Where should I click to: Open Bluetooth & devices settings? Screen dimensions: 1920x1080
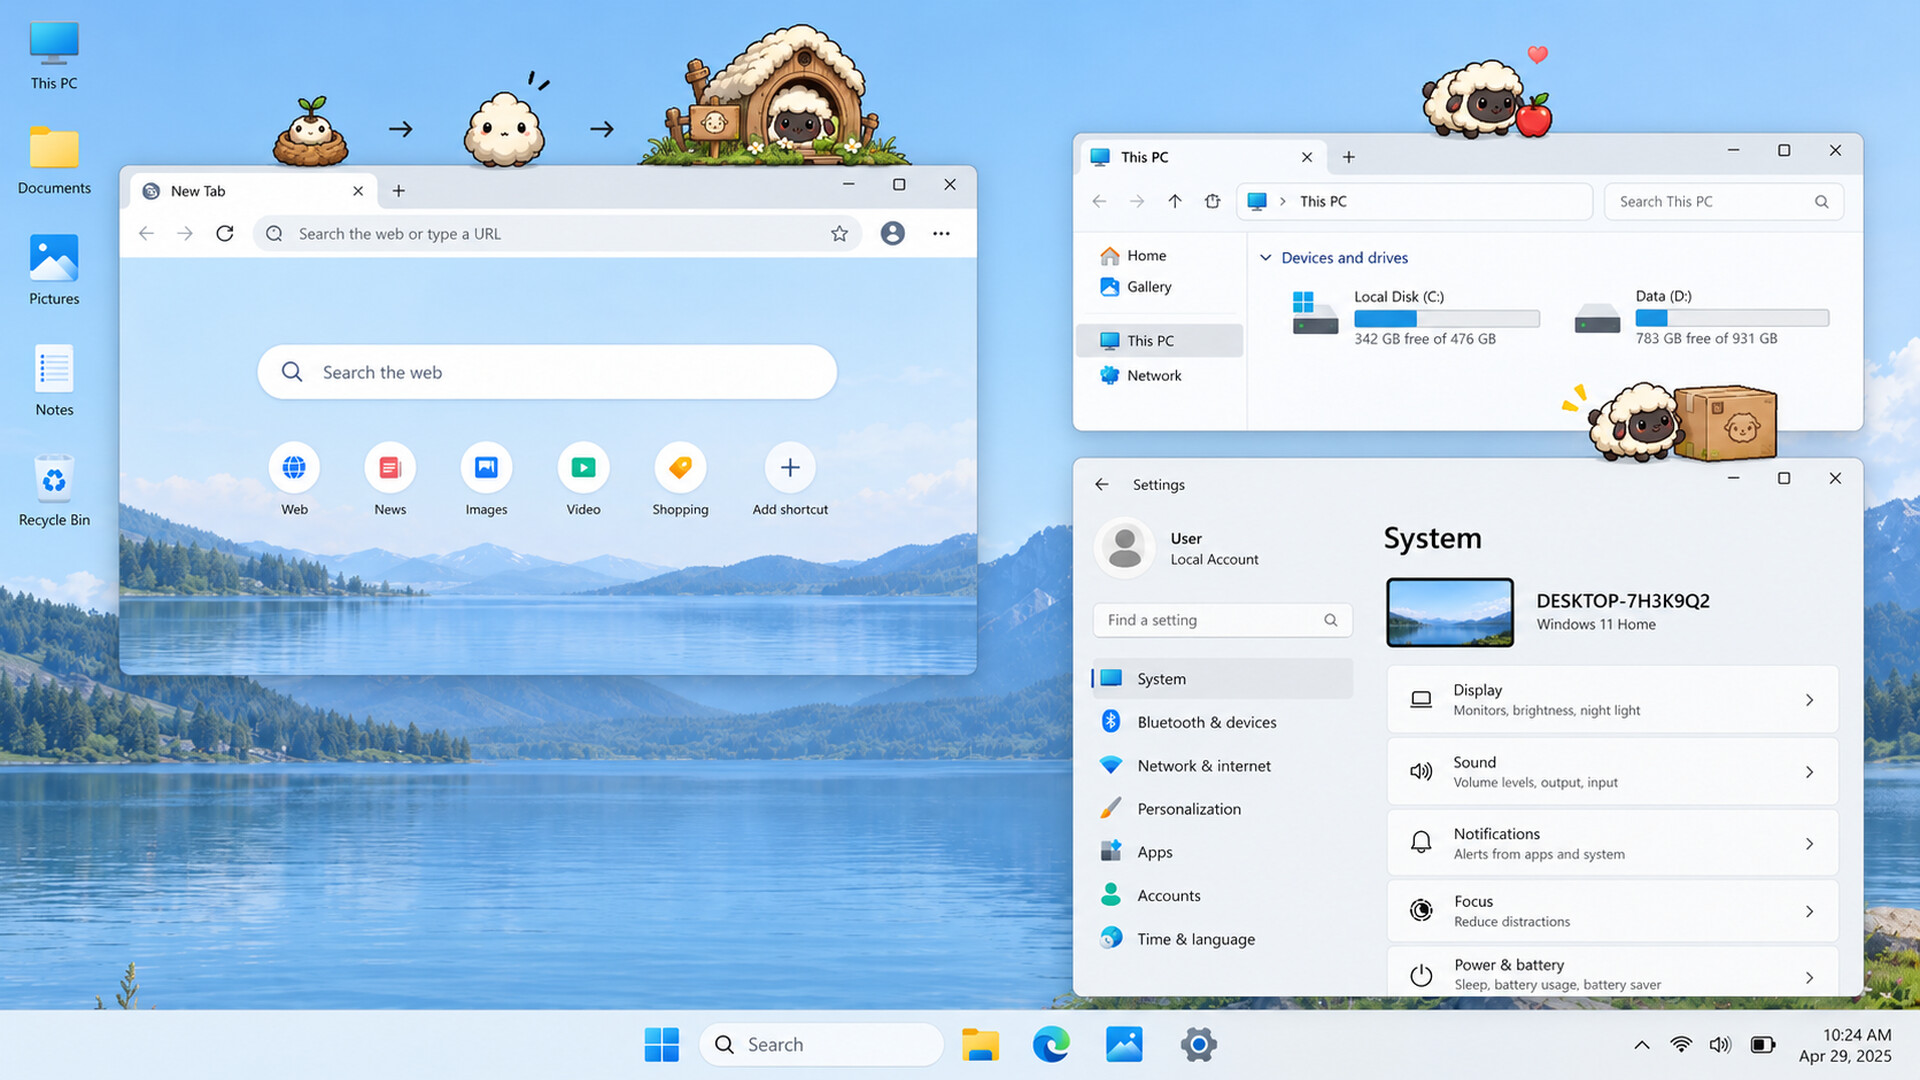pos(1222,722)
